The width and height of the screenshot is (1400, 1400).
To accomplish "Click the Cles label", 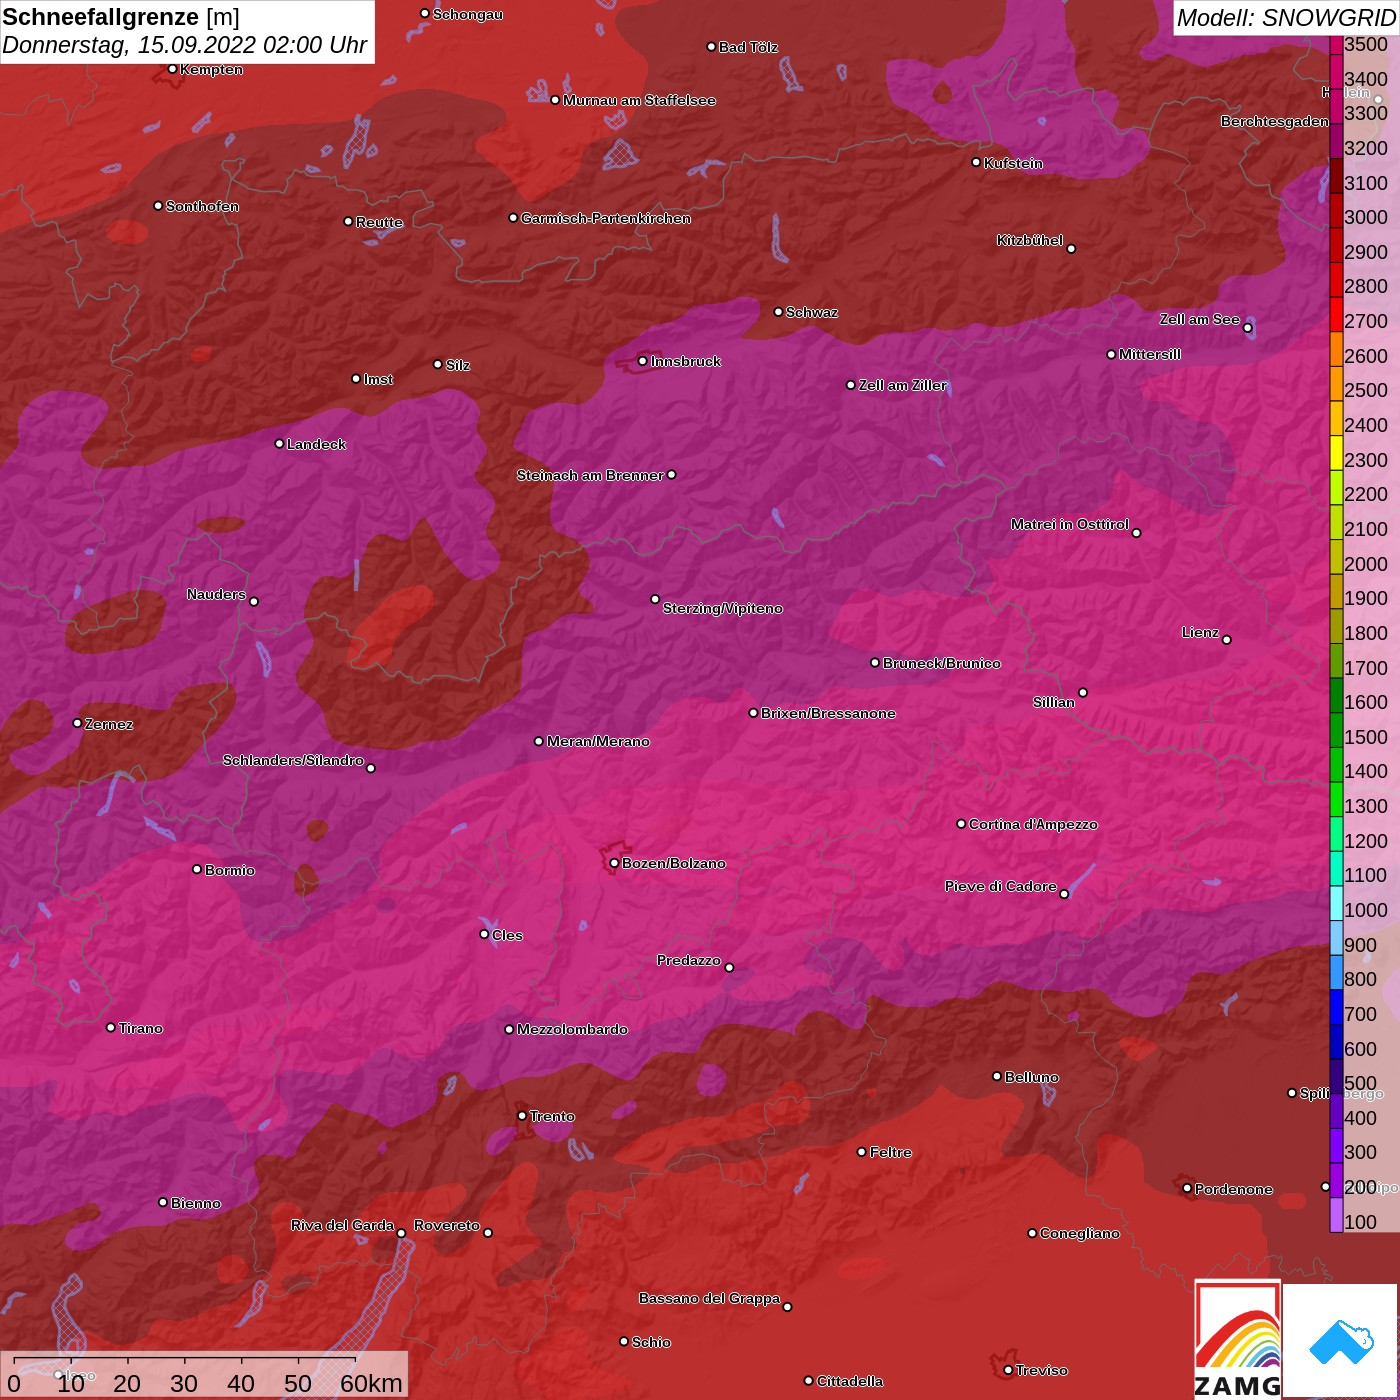I will point(507,935).
